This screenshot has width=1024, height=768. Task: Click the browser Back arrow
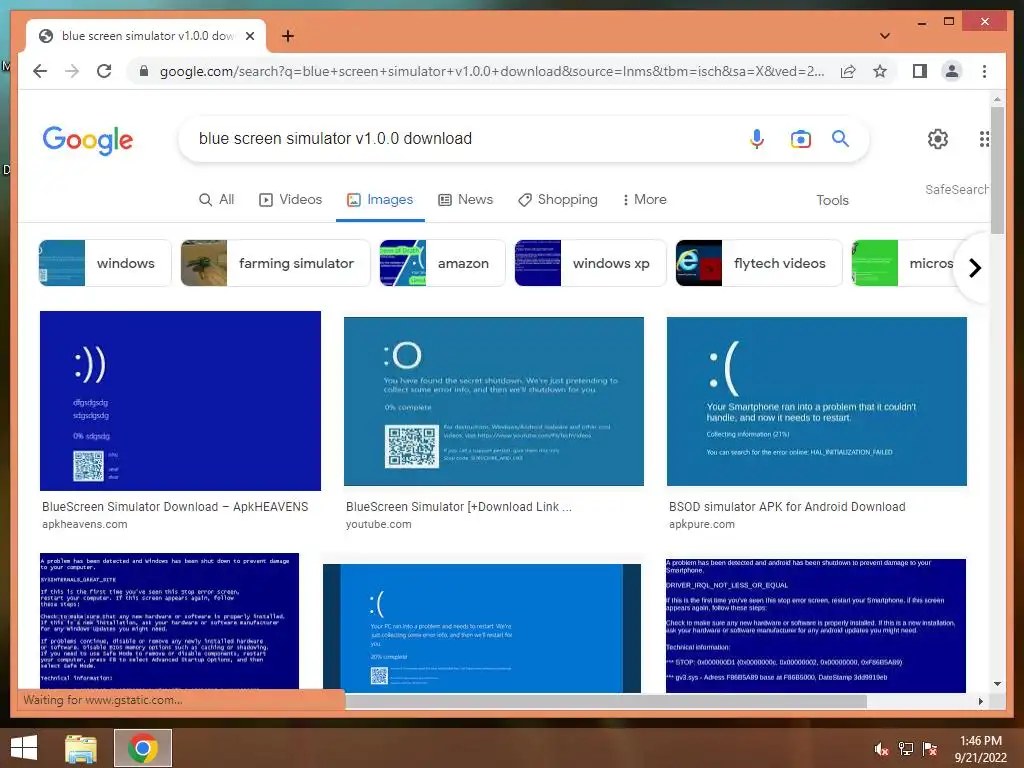40,71
